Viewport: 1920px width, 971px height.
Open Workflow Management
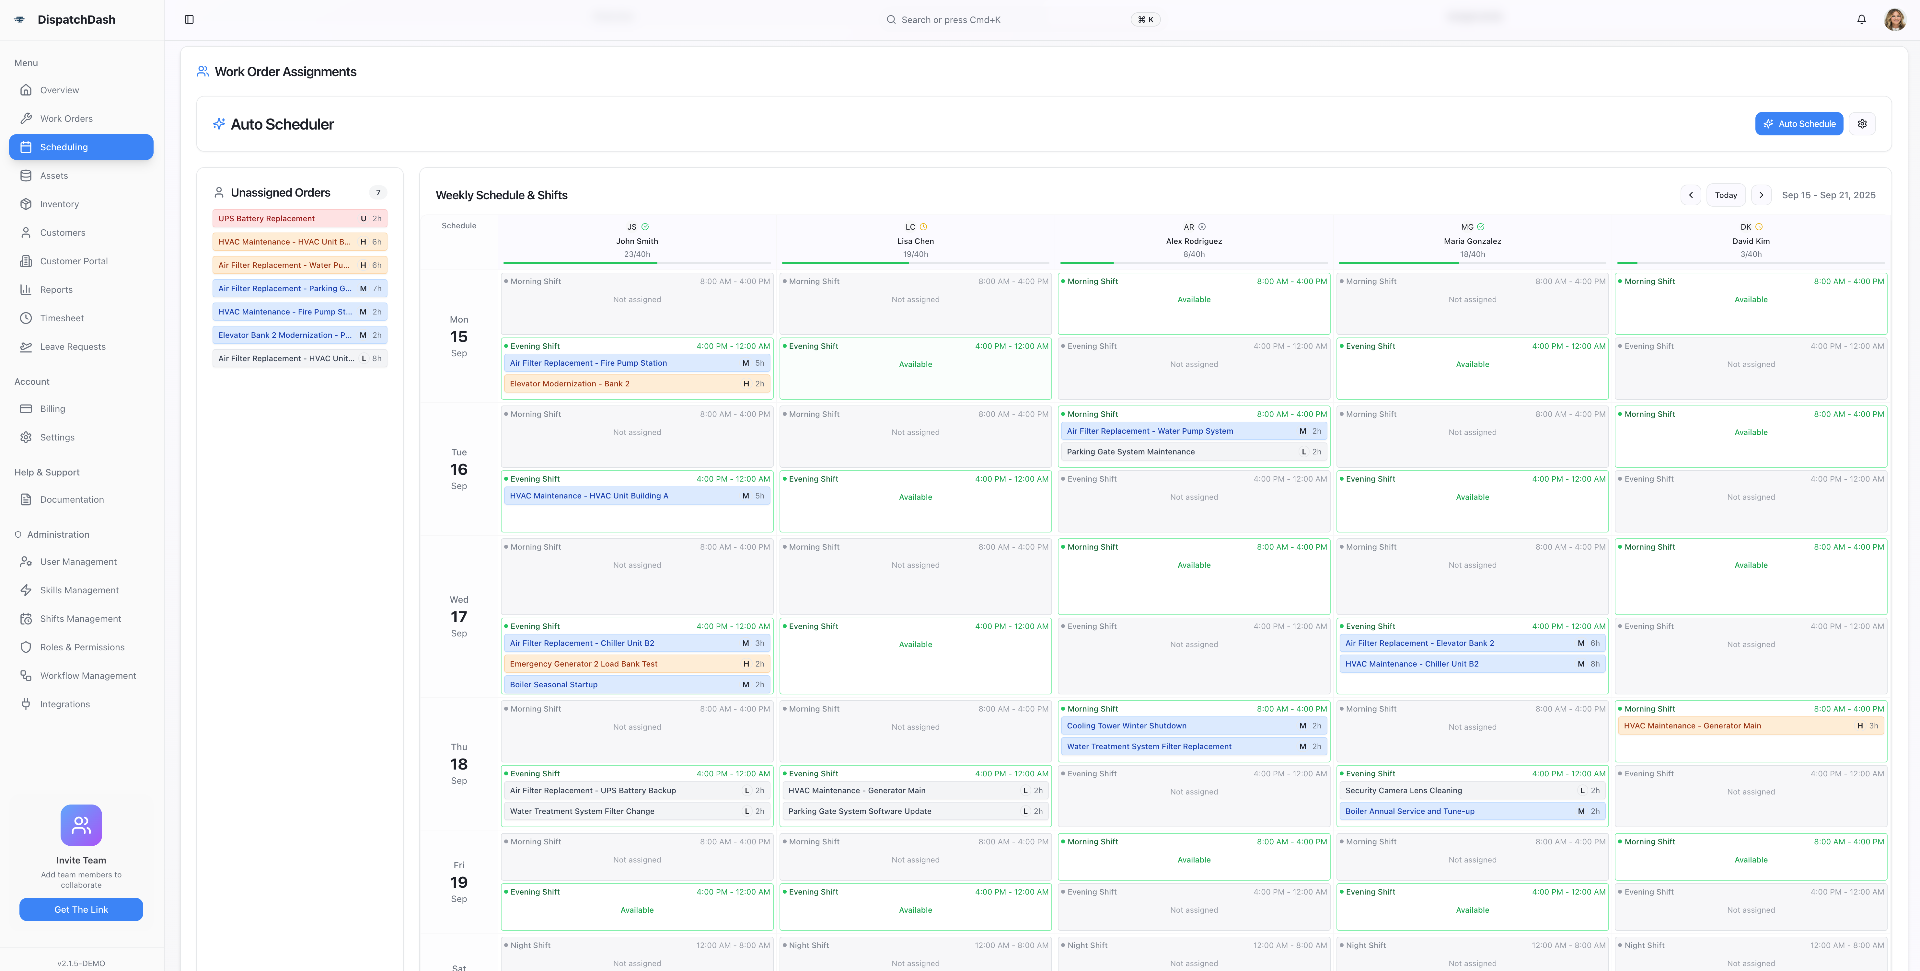tap(81, 676)
